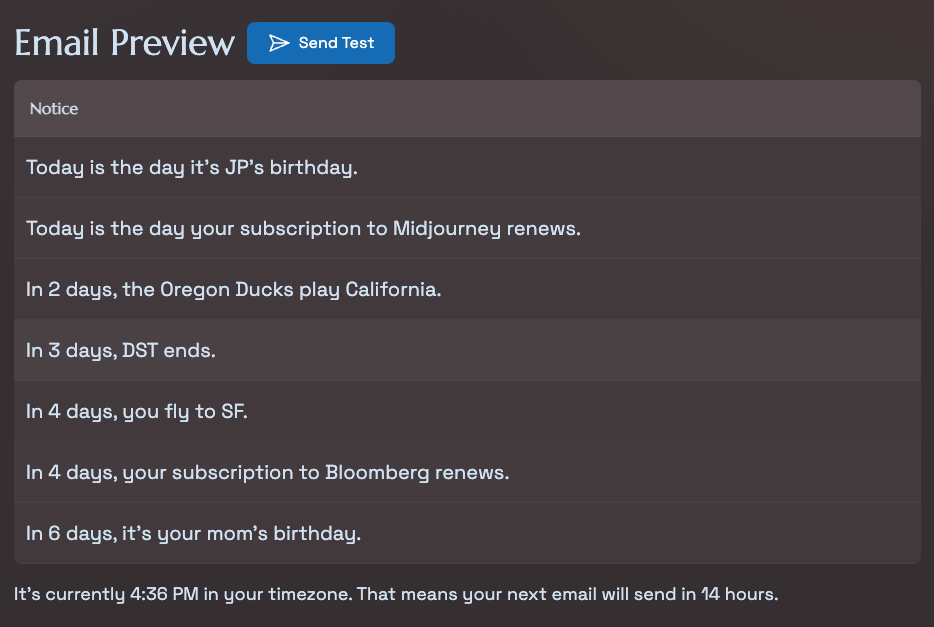Click the Notice column header
Viewport: 934px width, 627px height.
point(54,109)
